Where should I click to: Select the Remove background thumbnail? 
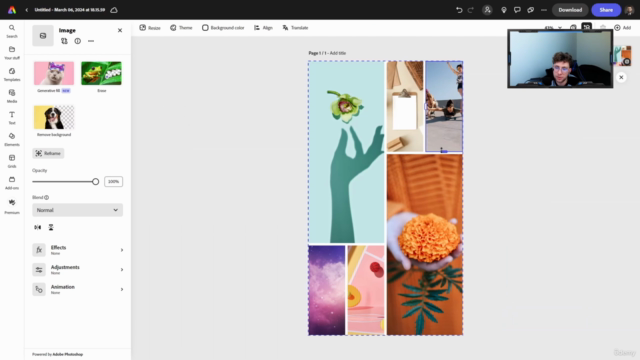point(54,118)
